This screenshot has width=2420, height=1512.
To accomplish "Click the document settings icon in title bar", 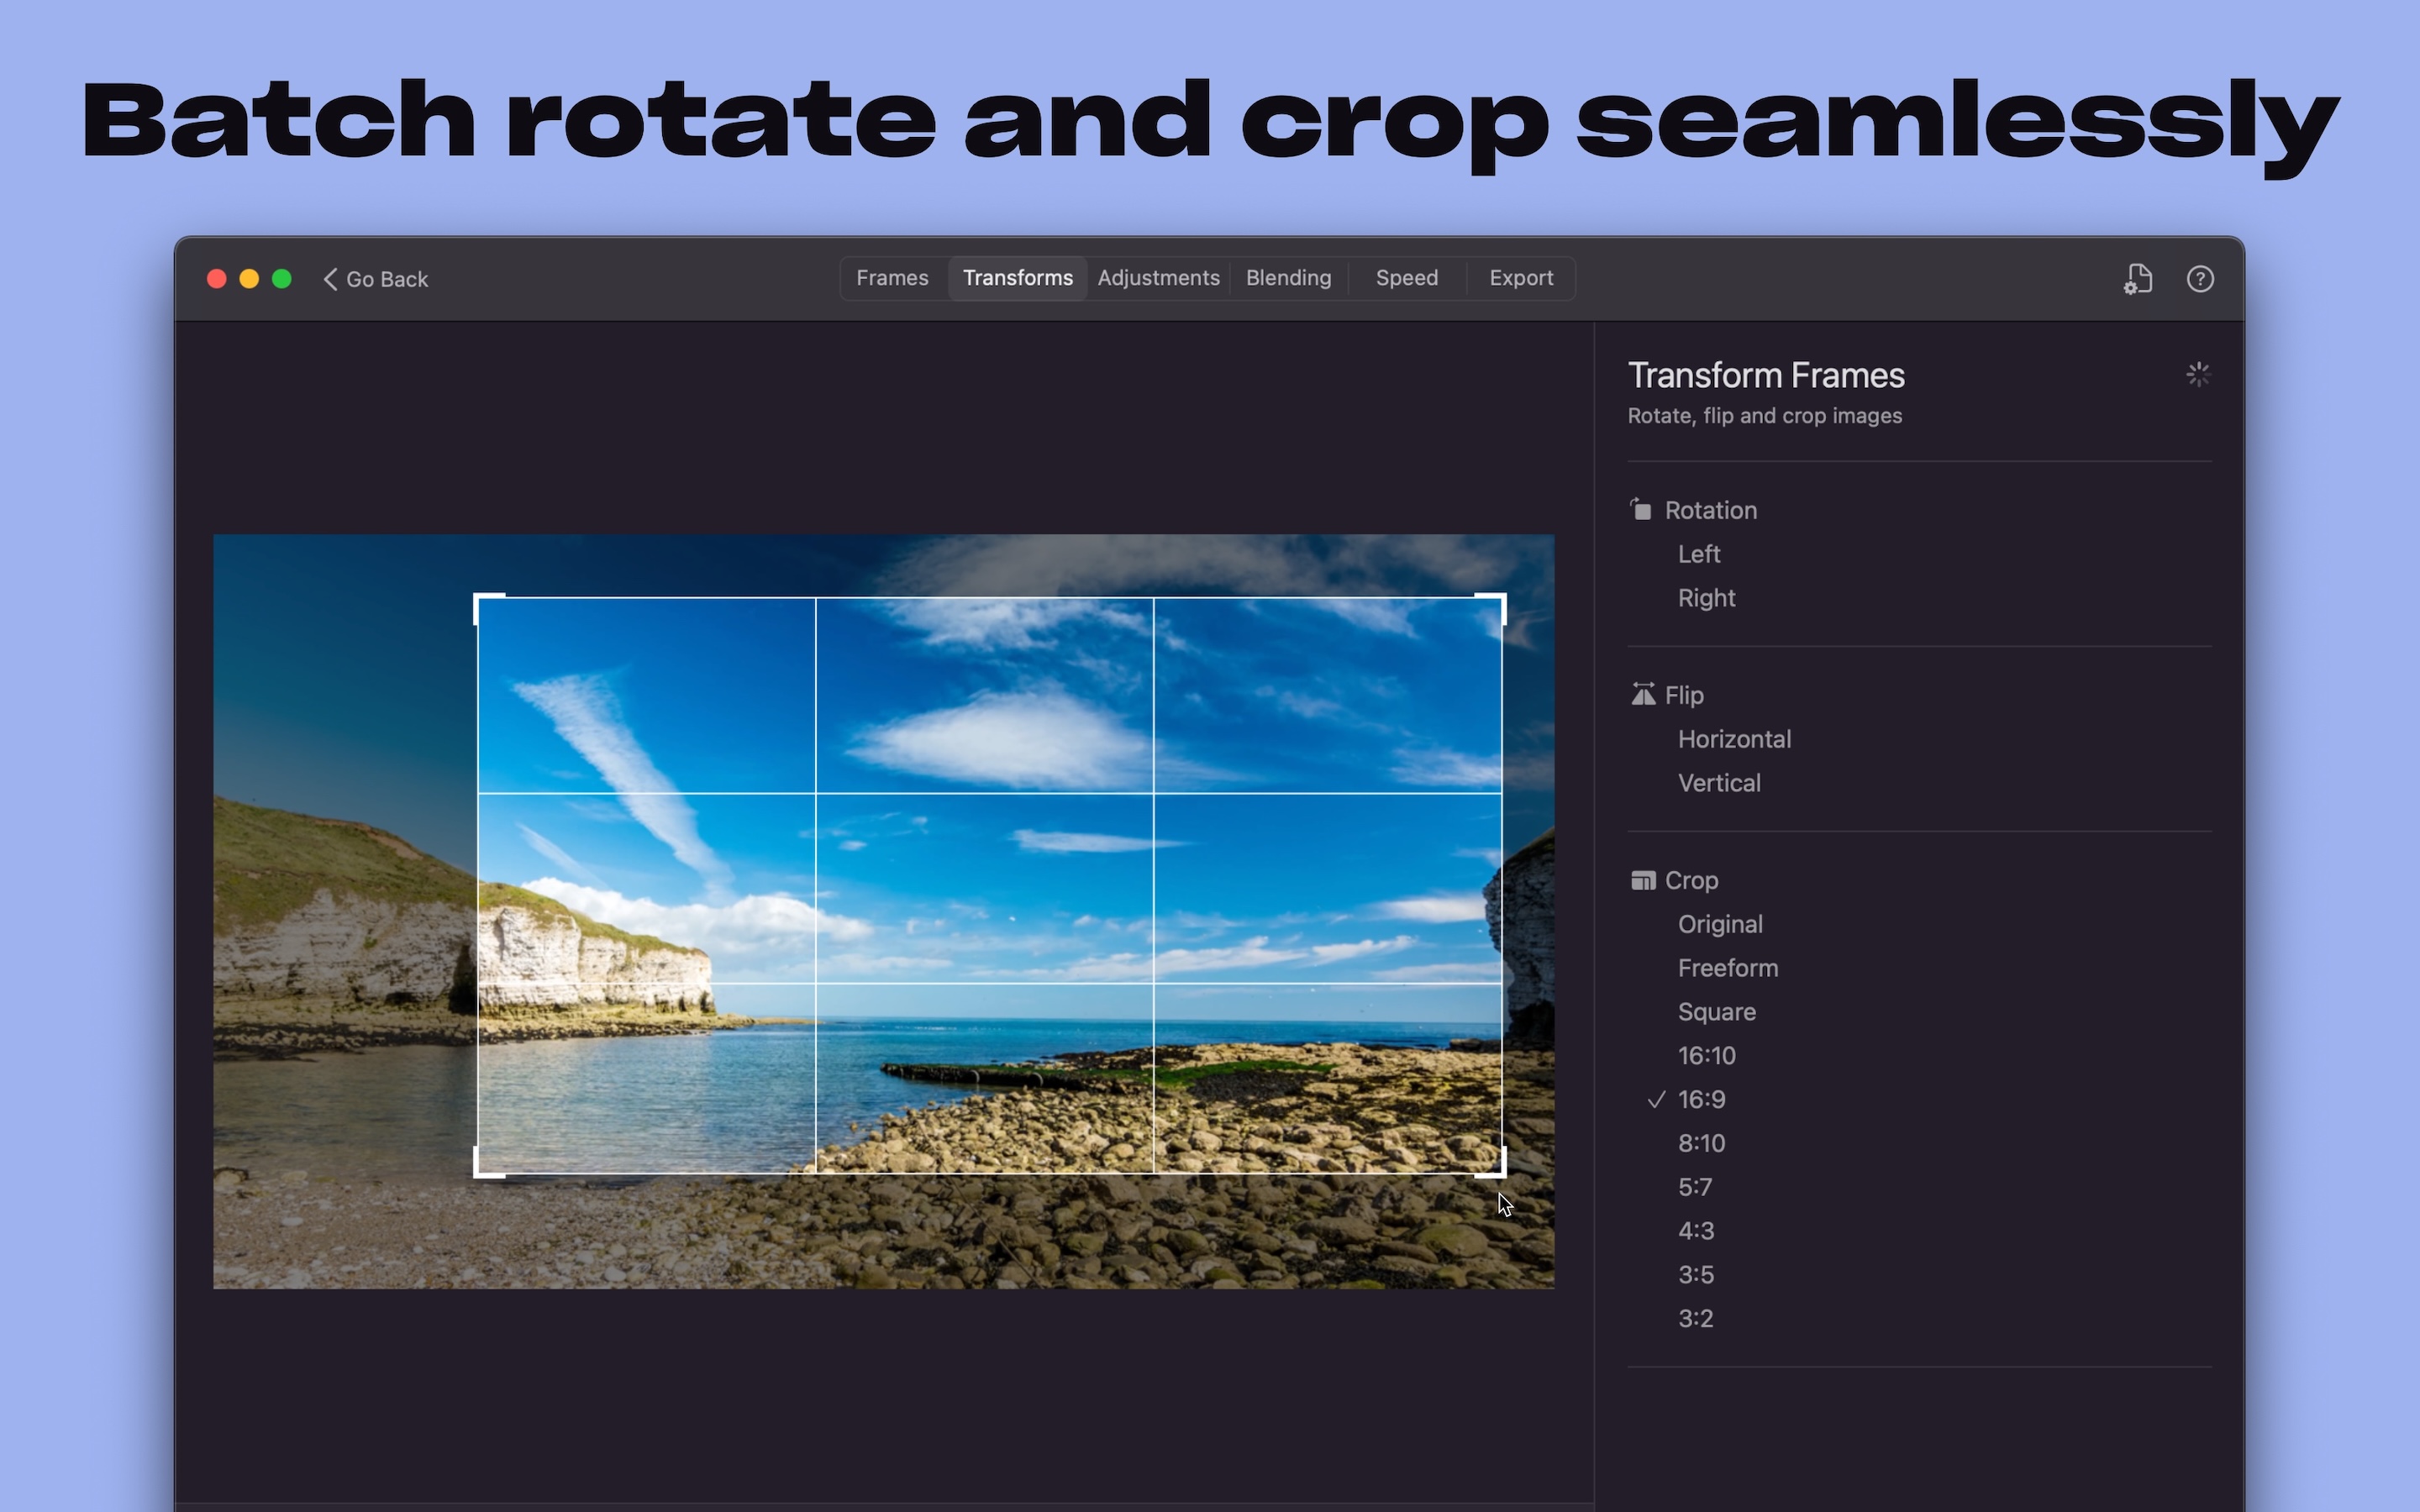I will coord(2138,279).
